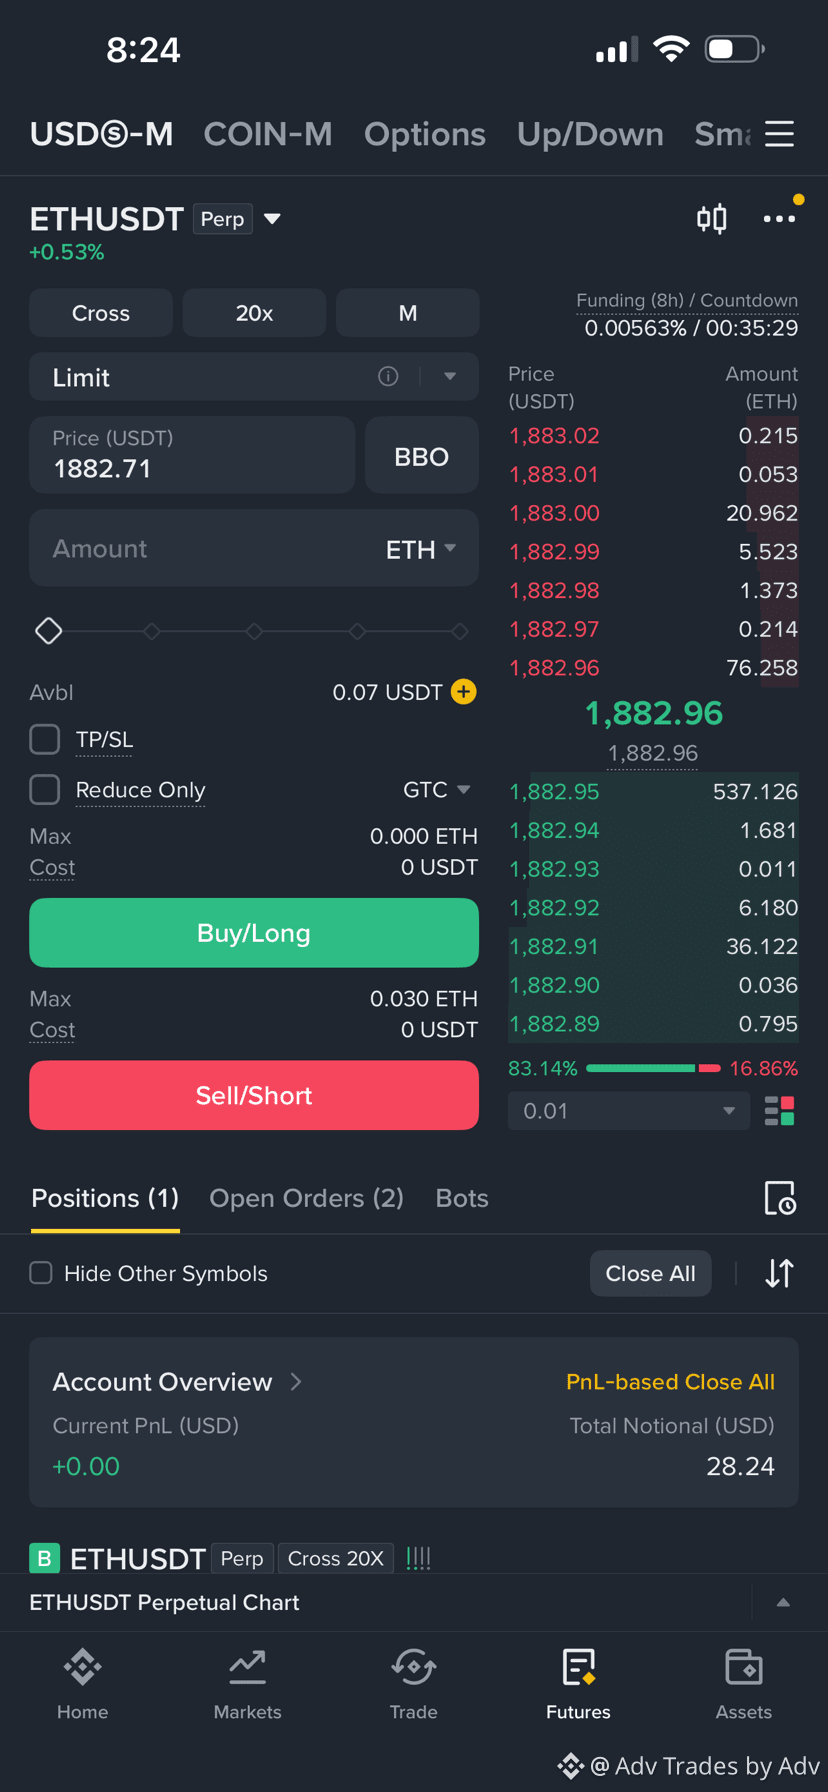The height and width of the screenshot is (1792, 828).
Task: Tap the Close All button
Action: 651,1273
